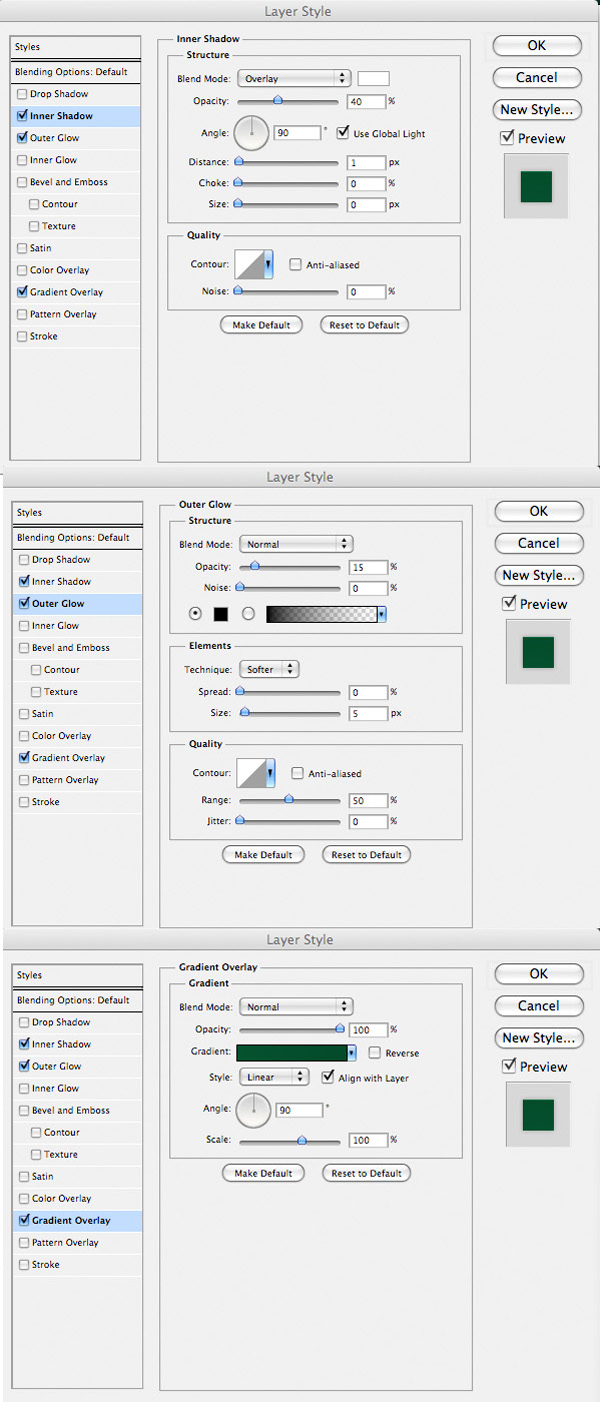This screenshot has height=1402, width=600.
Task: Click the Outer Glow Size field showing 5
Action: click(x=369, y=713)
